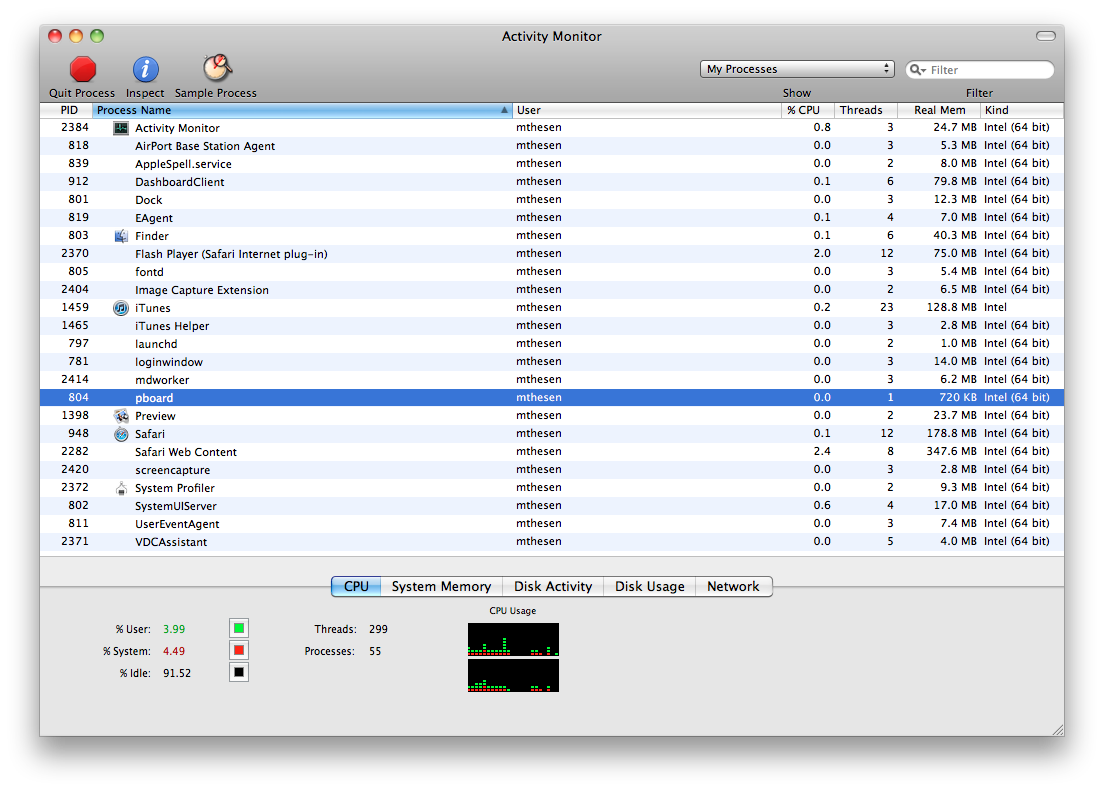Click the Activity Monitor row icon
Screen dimensions: 1104x791
point(121,128)
